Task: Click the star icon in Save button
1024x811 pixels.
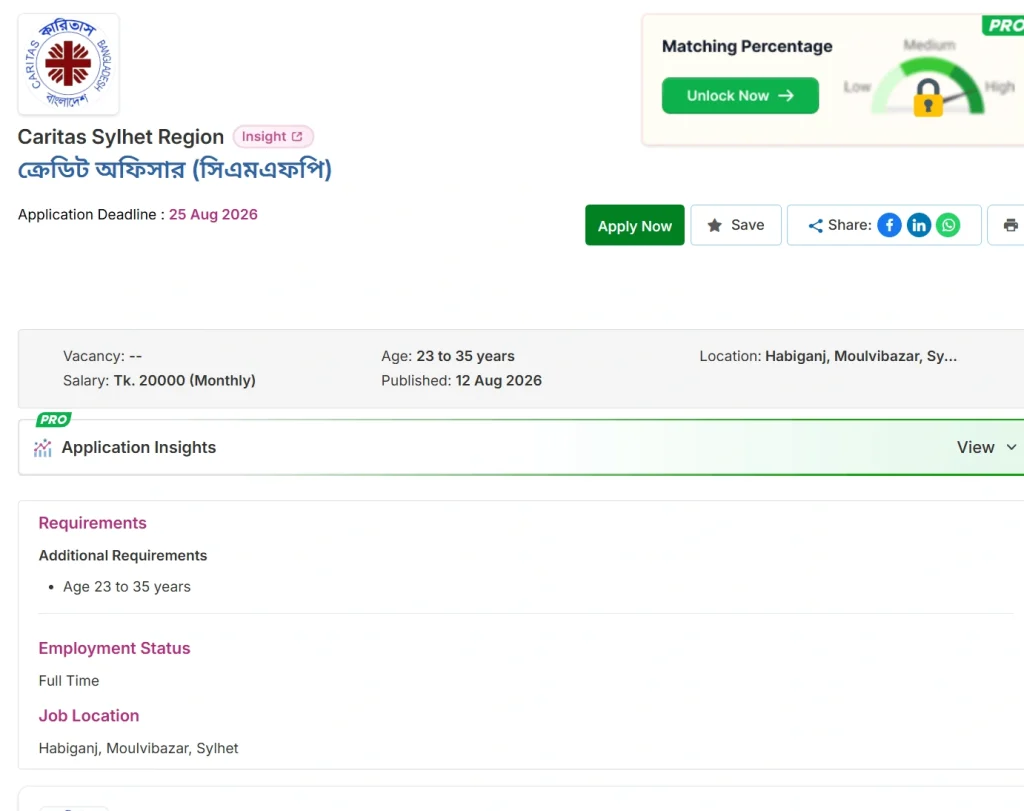Action: (x=714, y=225)
